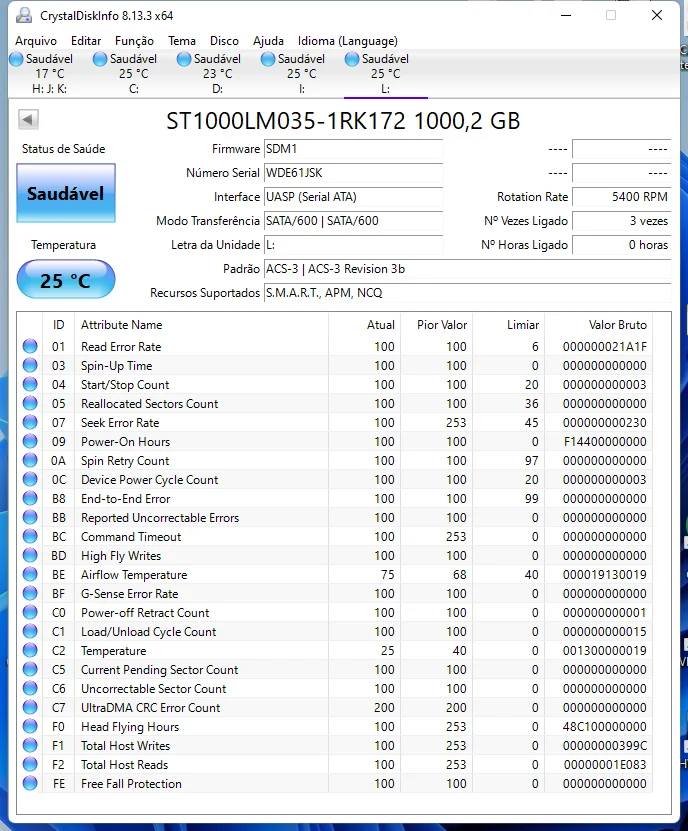Click raw value F14400000000
Viewport: 688px width, 831px height.
click(605, 441)
